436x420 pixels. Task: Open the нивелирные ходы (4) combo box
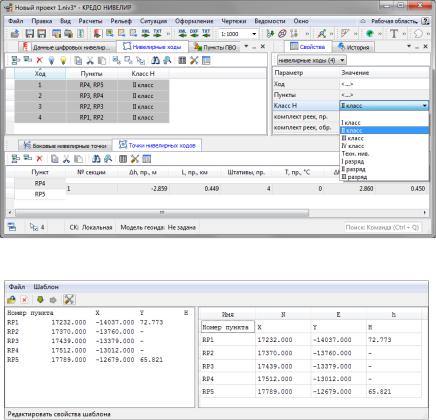[312, 60]
